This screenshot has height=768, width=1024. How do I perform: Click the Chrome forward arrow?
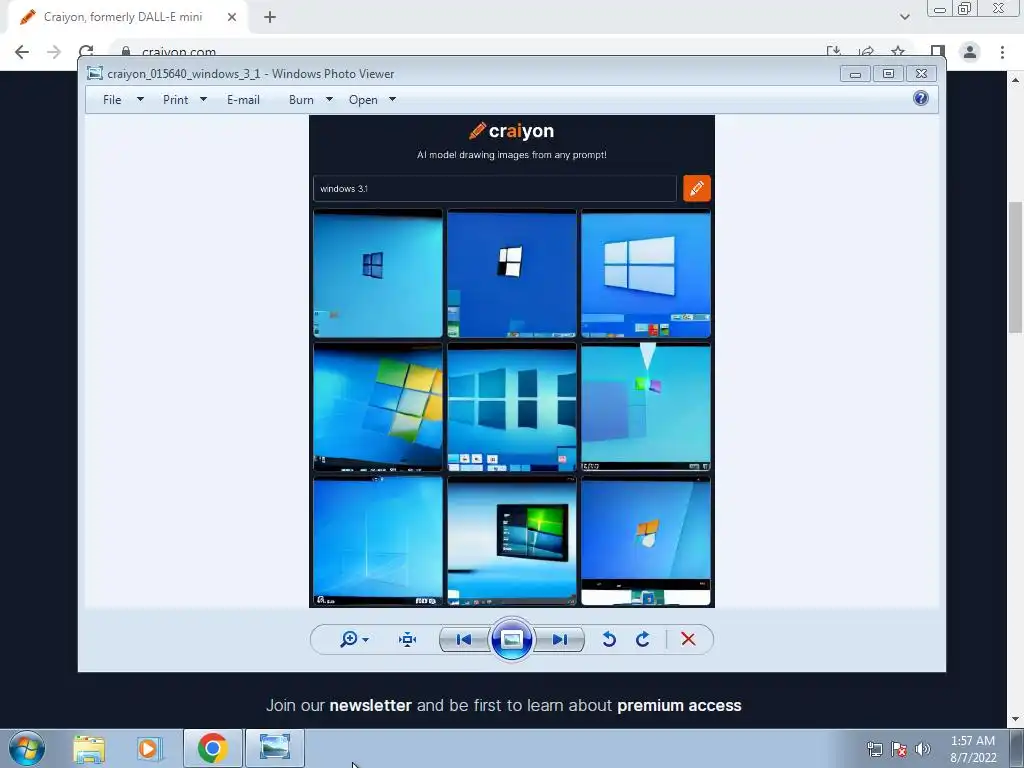(x=54, y=52)
